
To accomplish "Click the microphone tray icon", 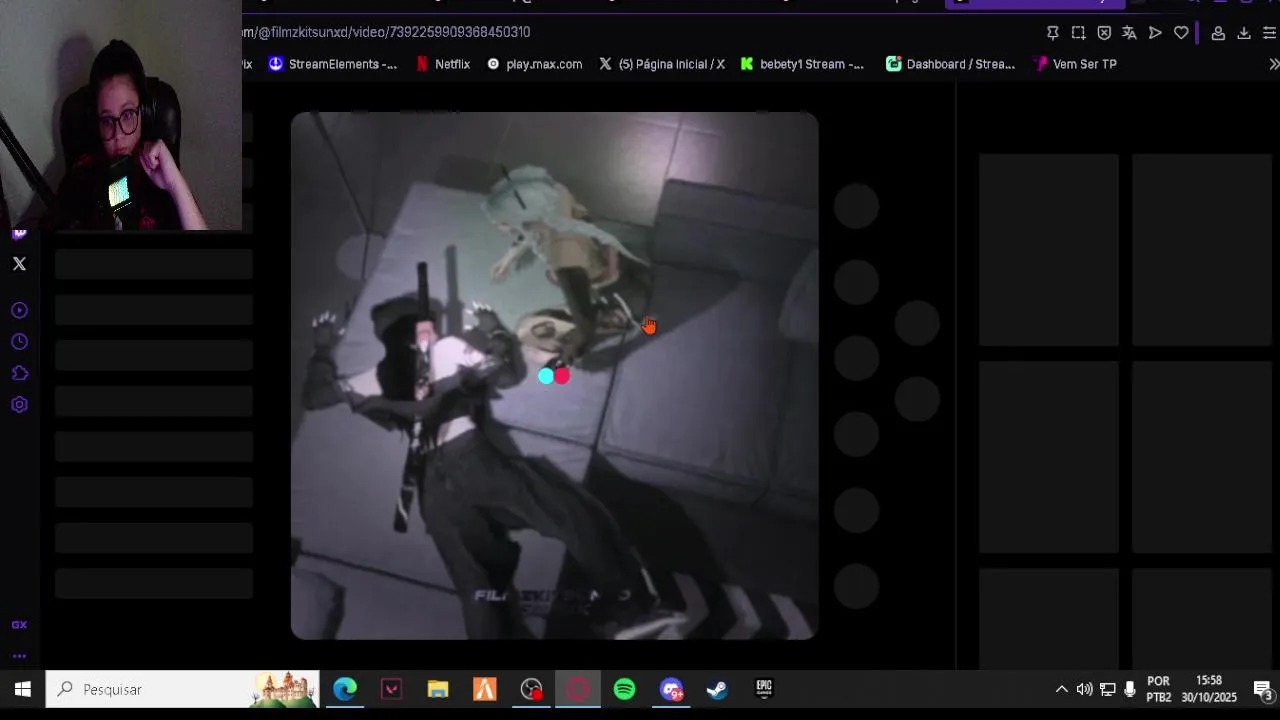I will tap(1130, 689).
